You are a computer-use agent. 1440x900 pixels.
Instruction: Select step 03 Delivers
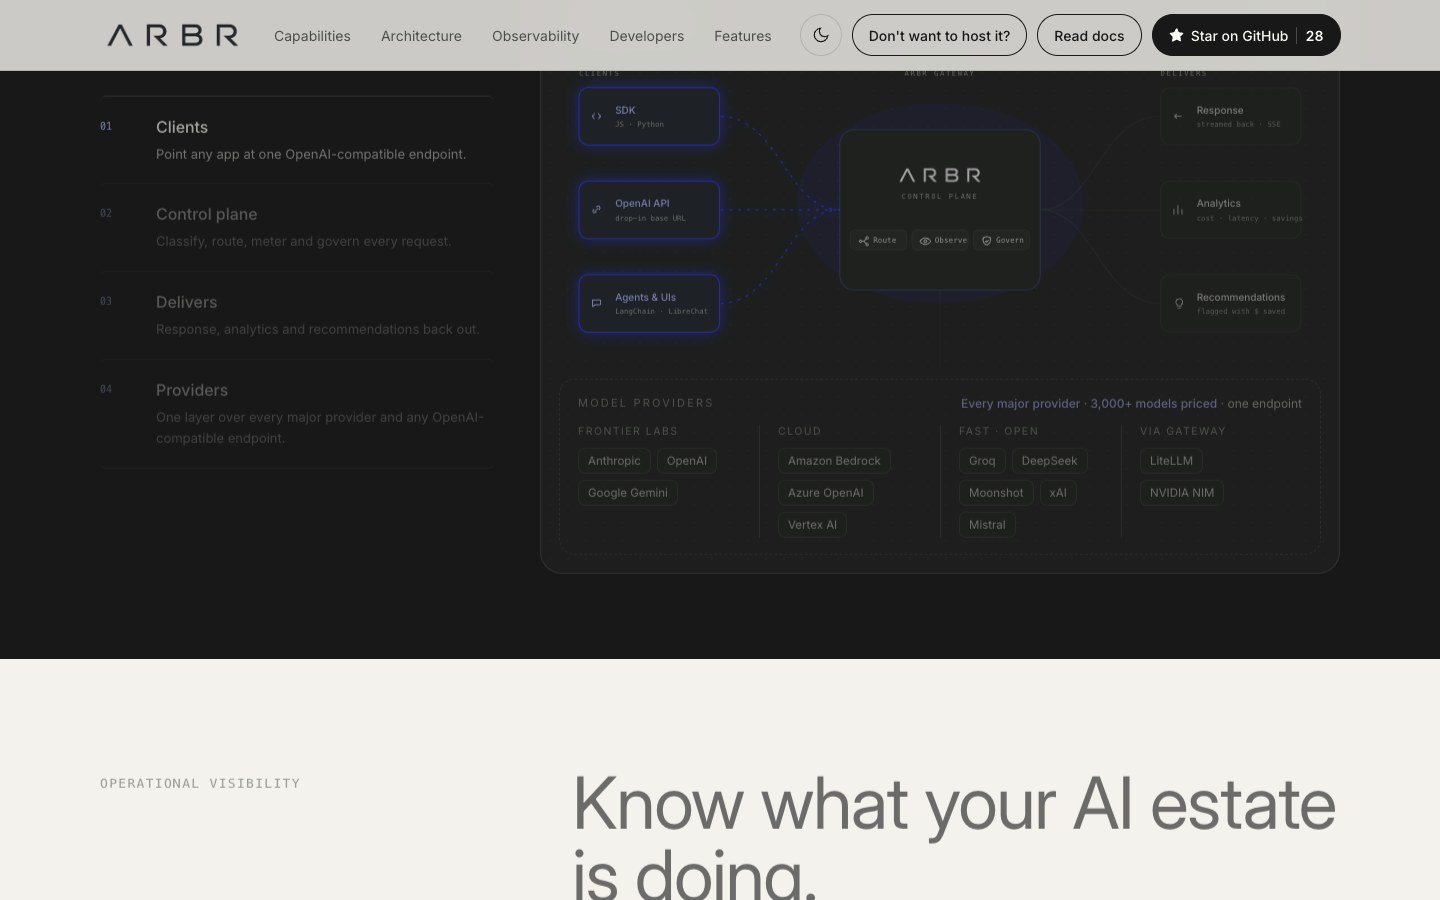(296, 315)
